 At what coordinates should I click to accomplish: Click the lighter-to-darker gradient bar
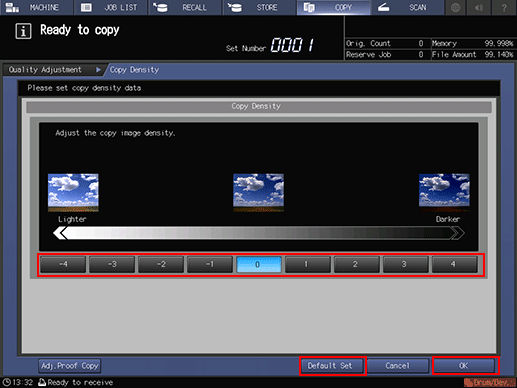point(259,233)
